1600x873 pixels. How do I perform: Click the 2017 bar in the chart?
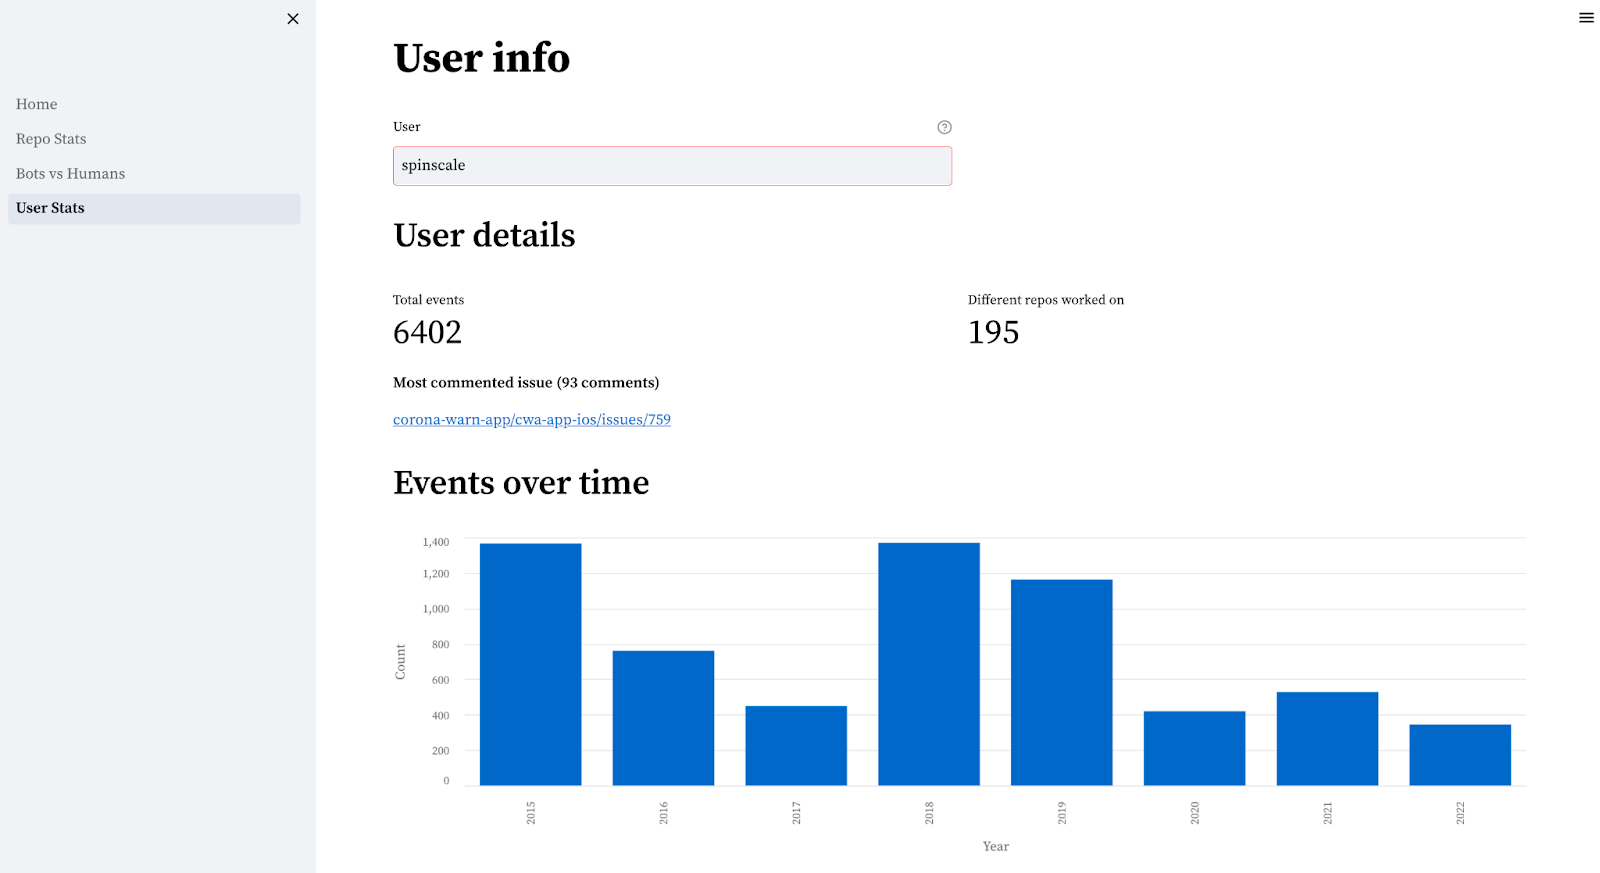click(796, 745)
